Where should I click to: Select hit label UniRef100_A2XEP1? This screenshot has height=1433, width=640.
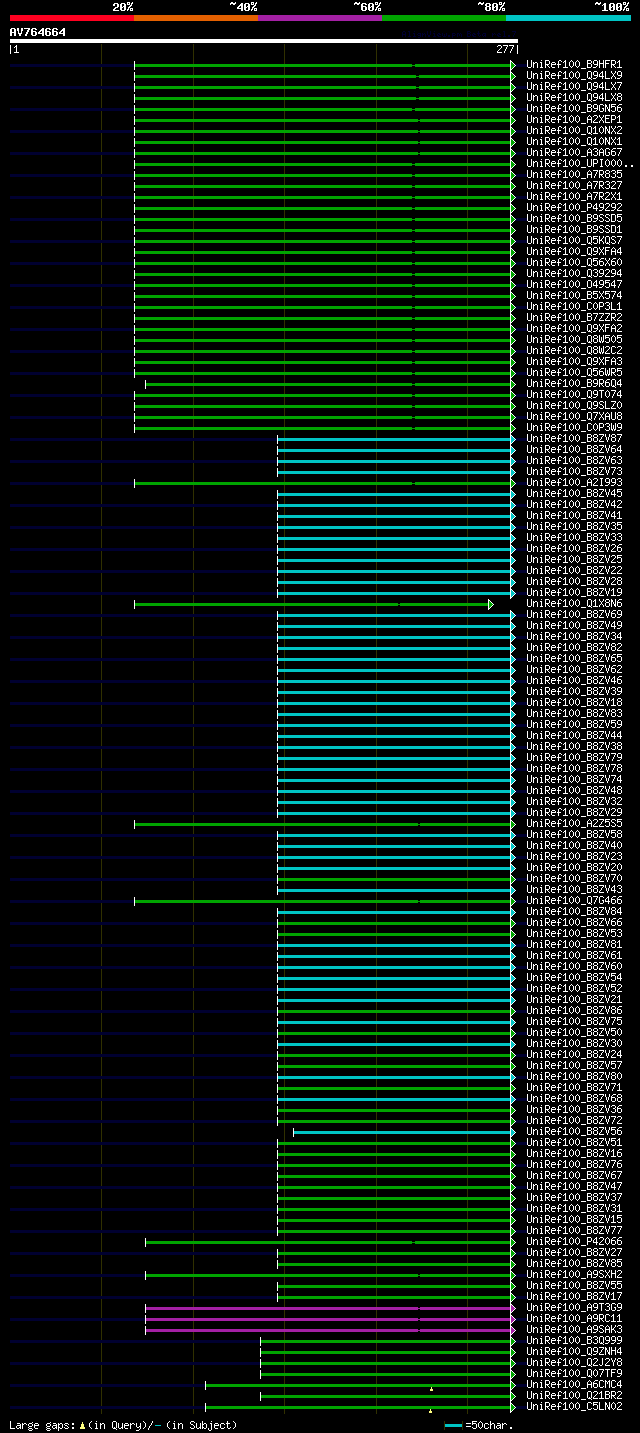click(574, 120)
